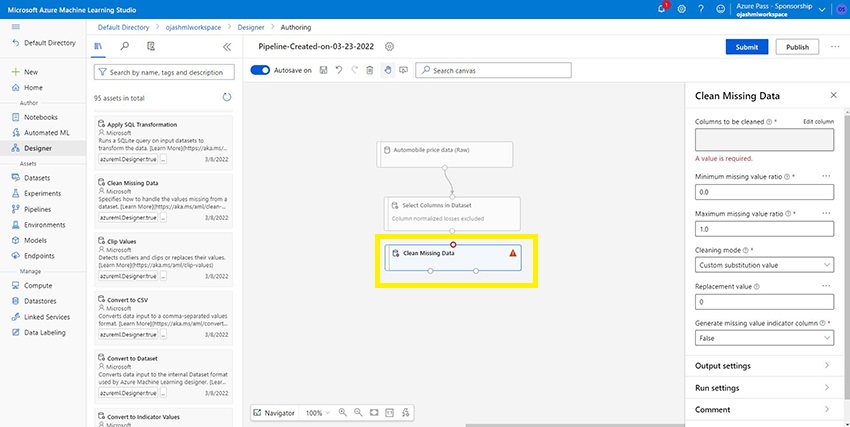Expand the Output settings section
This screenshot has width=850, height=427.
coord(763,366)
